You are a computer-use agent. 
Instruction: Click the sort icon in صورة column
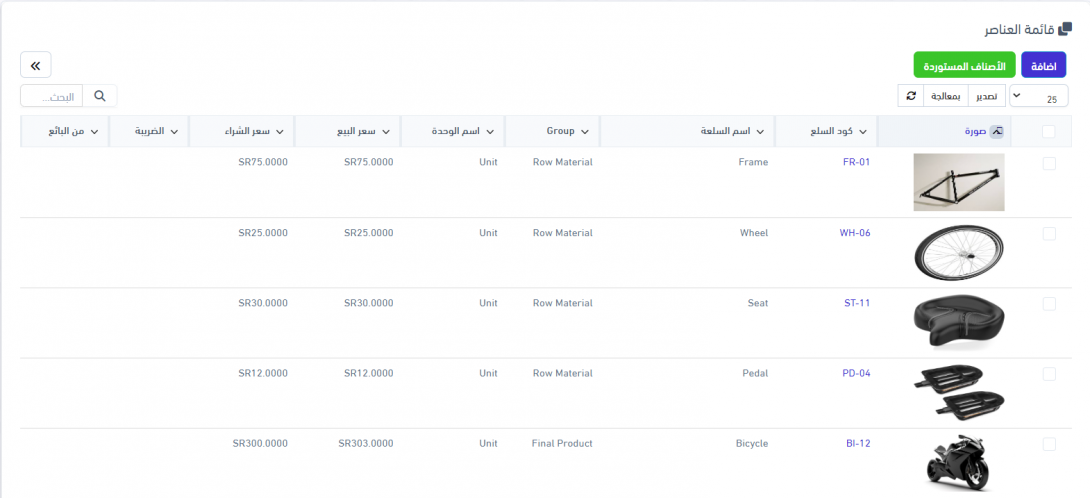[996, 131]
